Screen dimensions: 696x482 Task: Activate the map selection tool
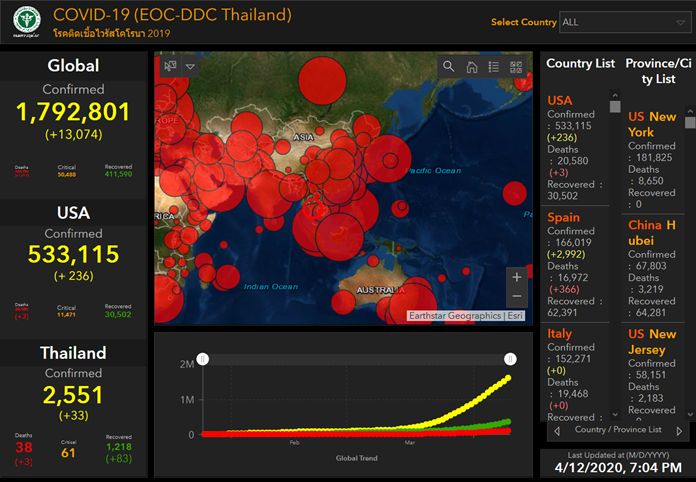click(170, 66)
